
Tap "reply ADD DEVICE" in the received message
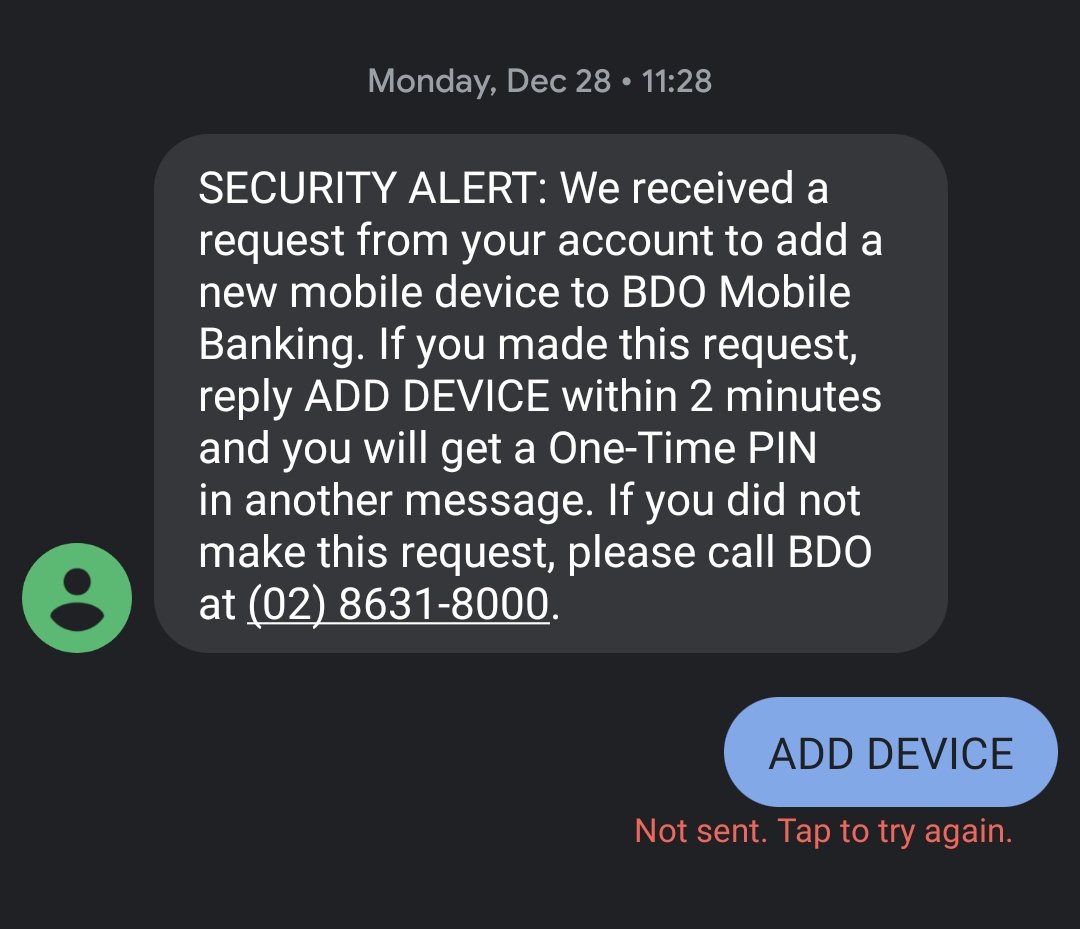pos(374,397)
